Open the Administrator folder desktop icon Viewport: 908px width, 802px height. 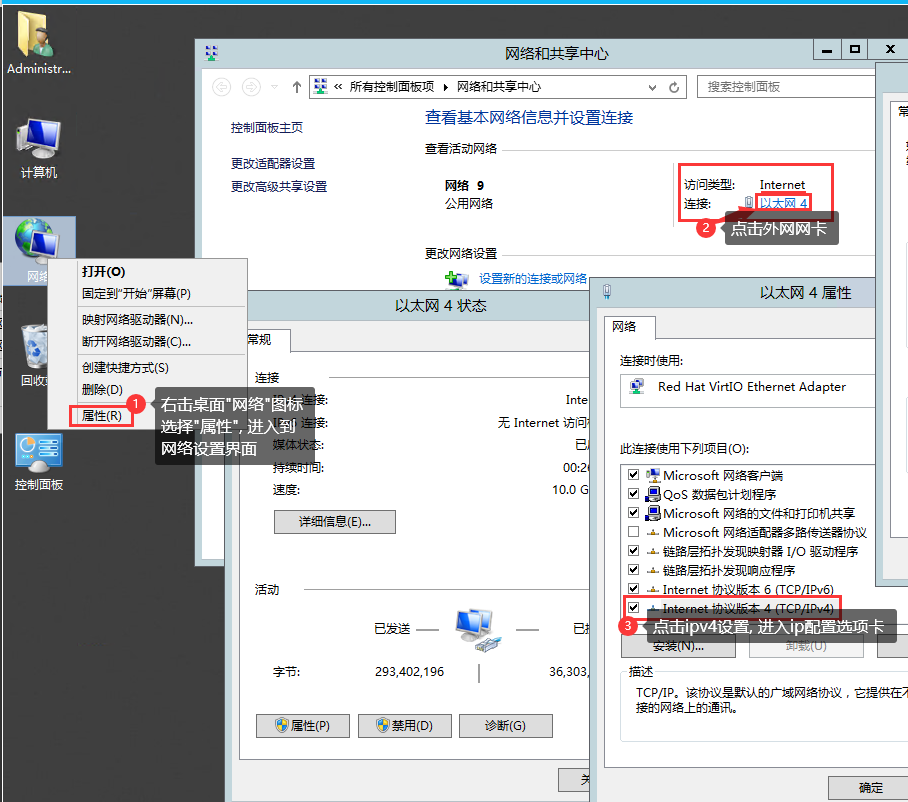39,43
